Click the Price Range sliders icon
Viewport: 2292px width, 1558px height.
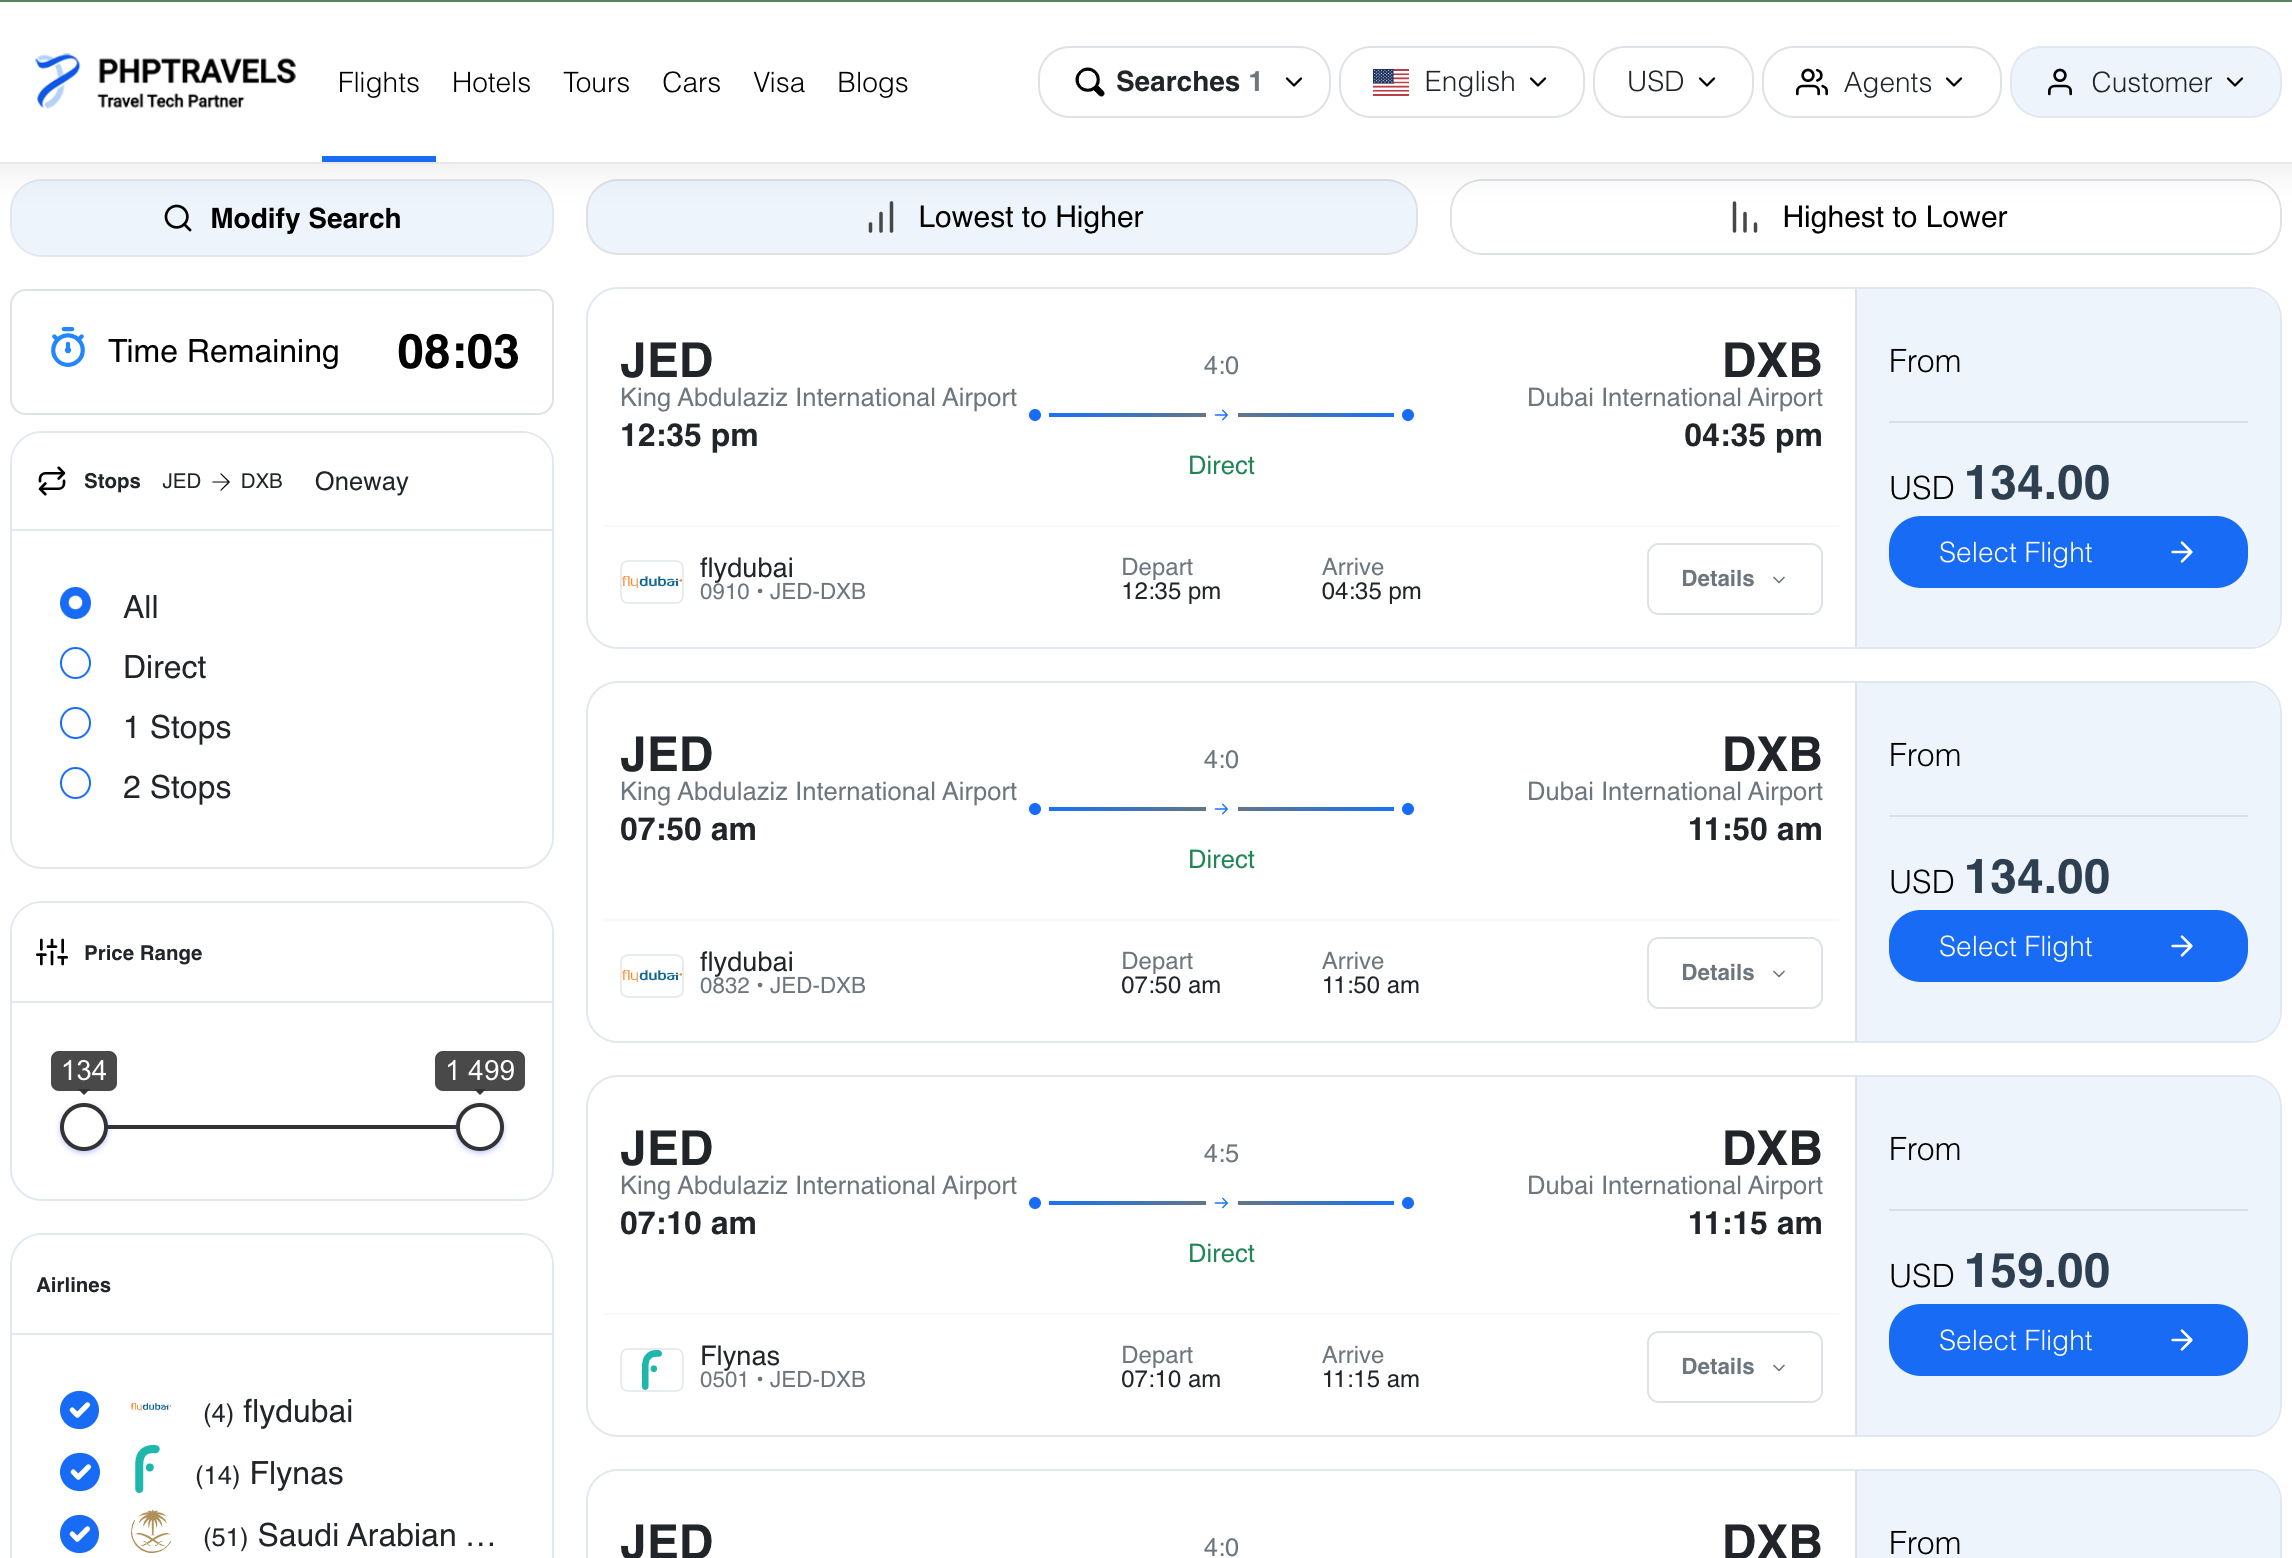click(52, 952)
